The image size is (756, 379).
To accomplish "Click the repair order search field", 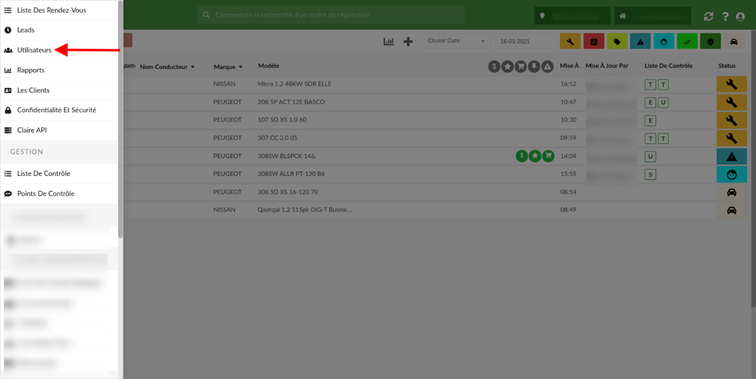I will 331,15.
